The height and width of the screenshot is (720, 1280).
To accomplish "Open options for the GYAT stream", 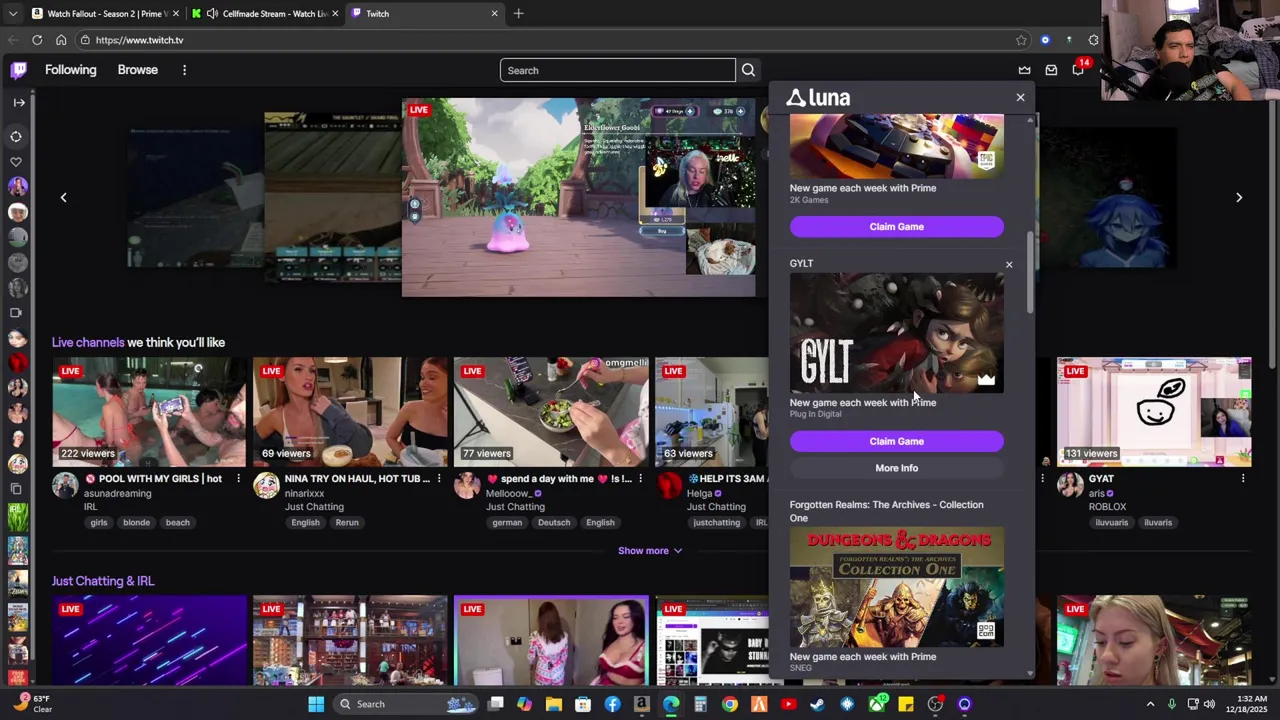I will [1243, 479].
